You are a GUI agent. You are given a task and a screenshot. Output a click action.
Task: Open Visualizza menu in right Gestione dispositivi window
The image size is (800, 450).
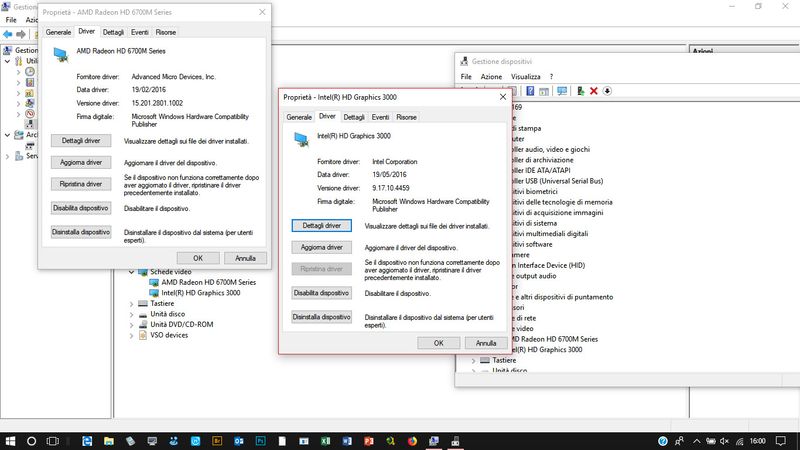(x=526, y=77)
